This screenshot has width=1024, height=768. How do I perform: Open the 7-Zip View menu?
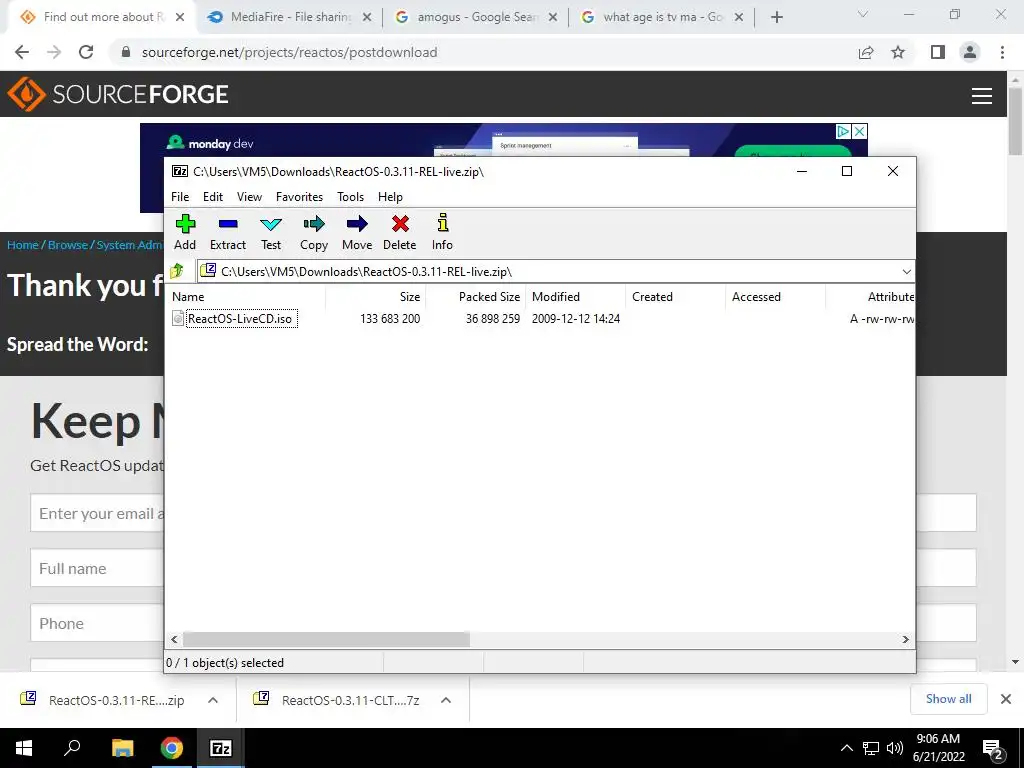(x=249, y=197)
